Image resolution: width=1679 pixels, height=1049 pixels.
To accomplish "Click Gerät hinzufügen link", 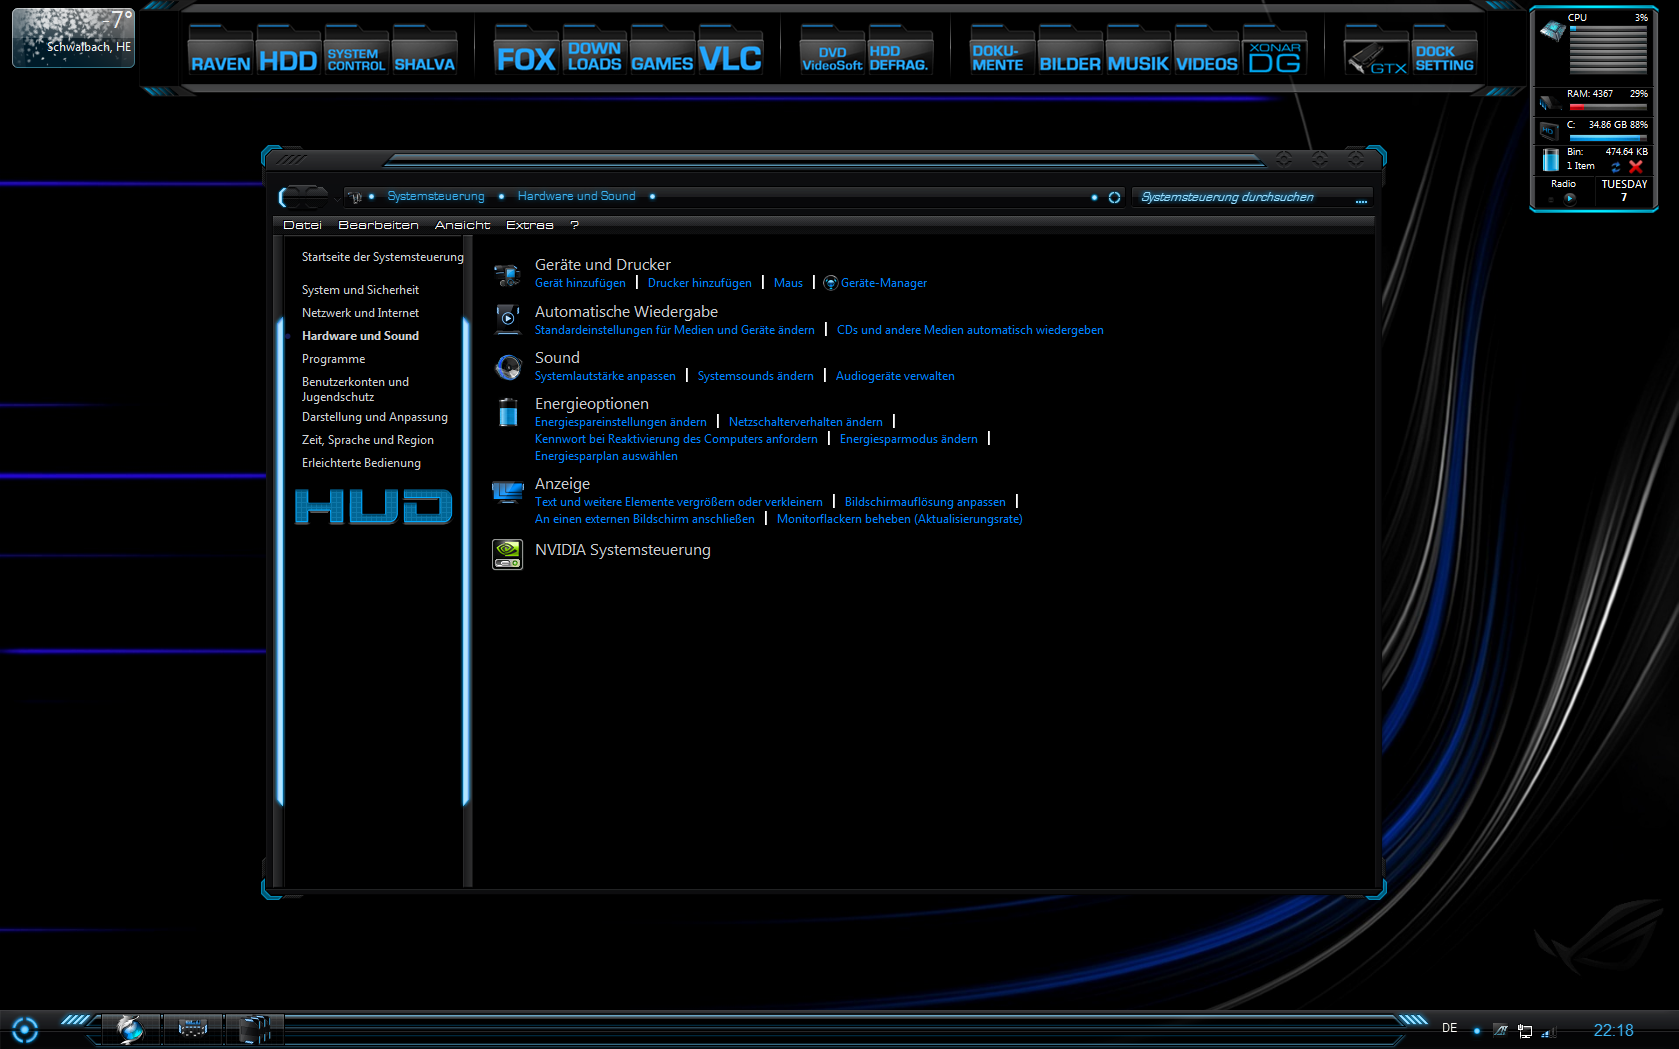I will click(580, 283).
